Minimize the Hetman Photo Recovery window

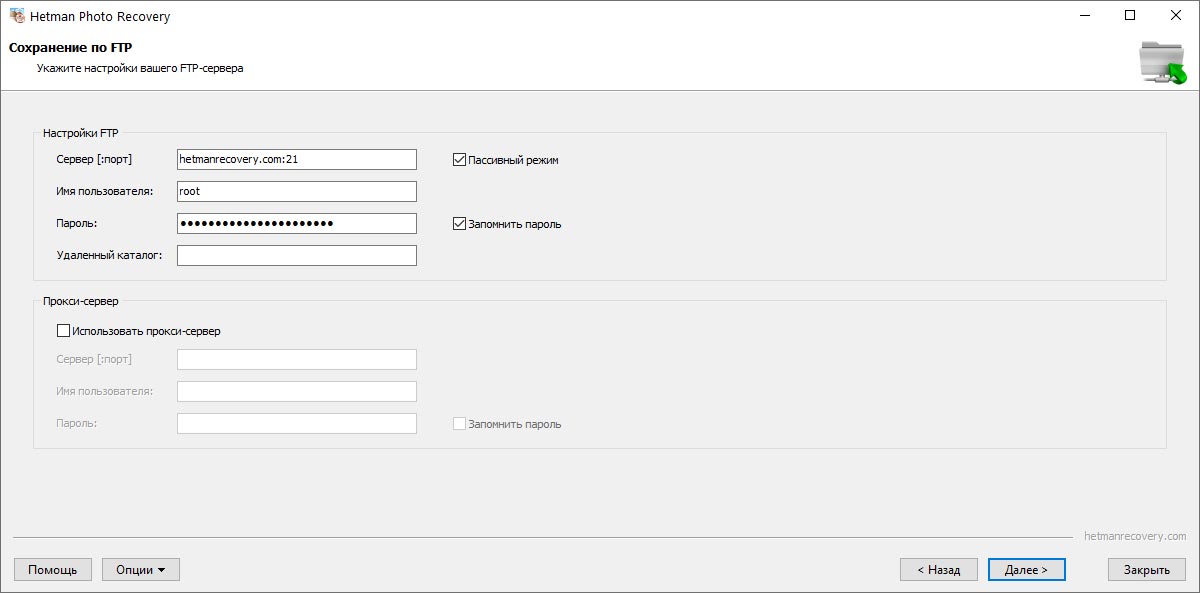tap(1084, 16)
